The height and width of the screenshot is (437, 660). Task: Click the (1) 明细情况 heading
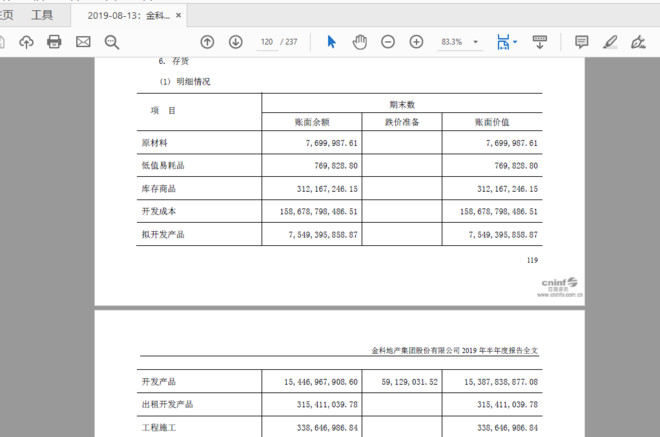(x=185, y=82)
